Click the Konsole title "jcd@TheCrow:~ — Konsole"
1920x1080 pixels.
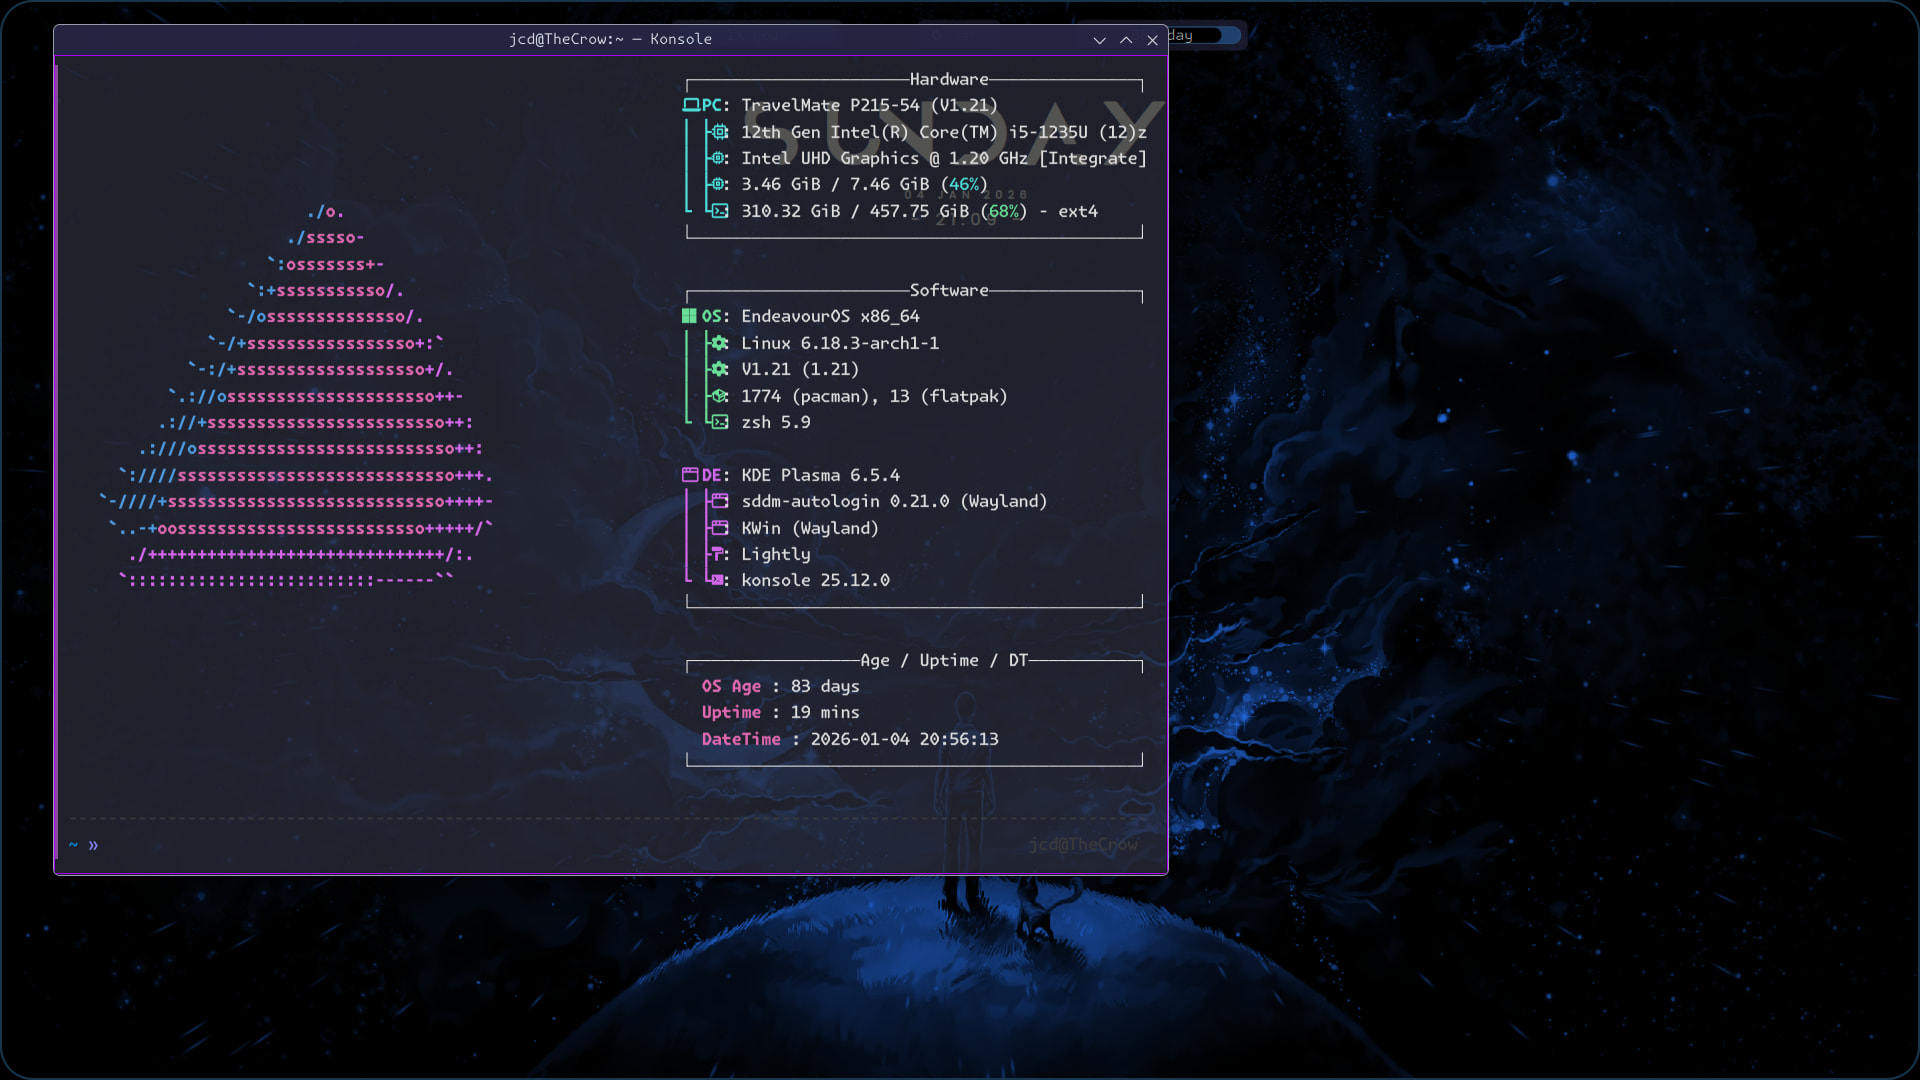click(x=610, y=39)
